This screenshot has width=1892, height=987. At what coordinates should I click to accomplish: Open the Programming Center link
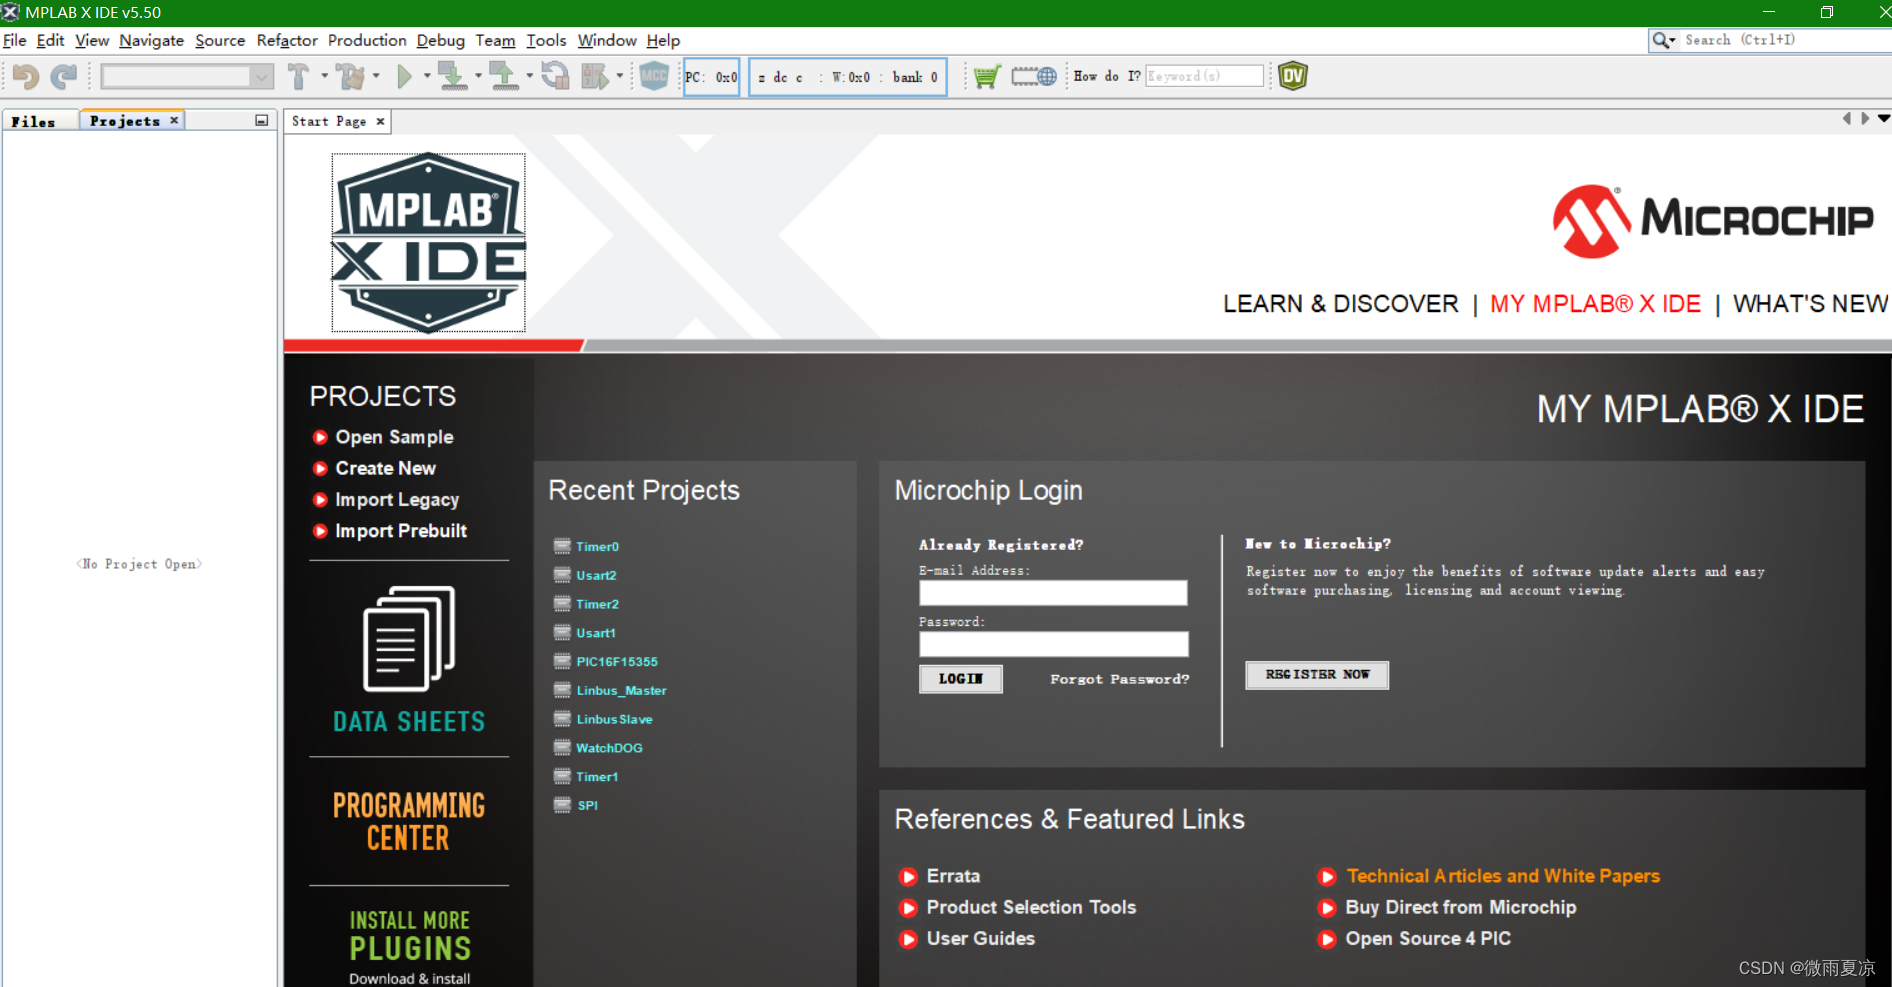409,822
